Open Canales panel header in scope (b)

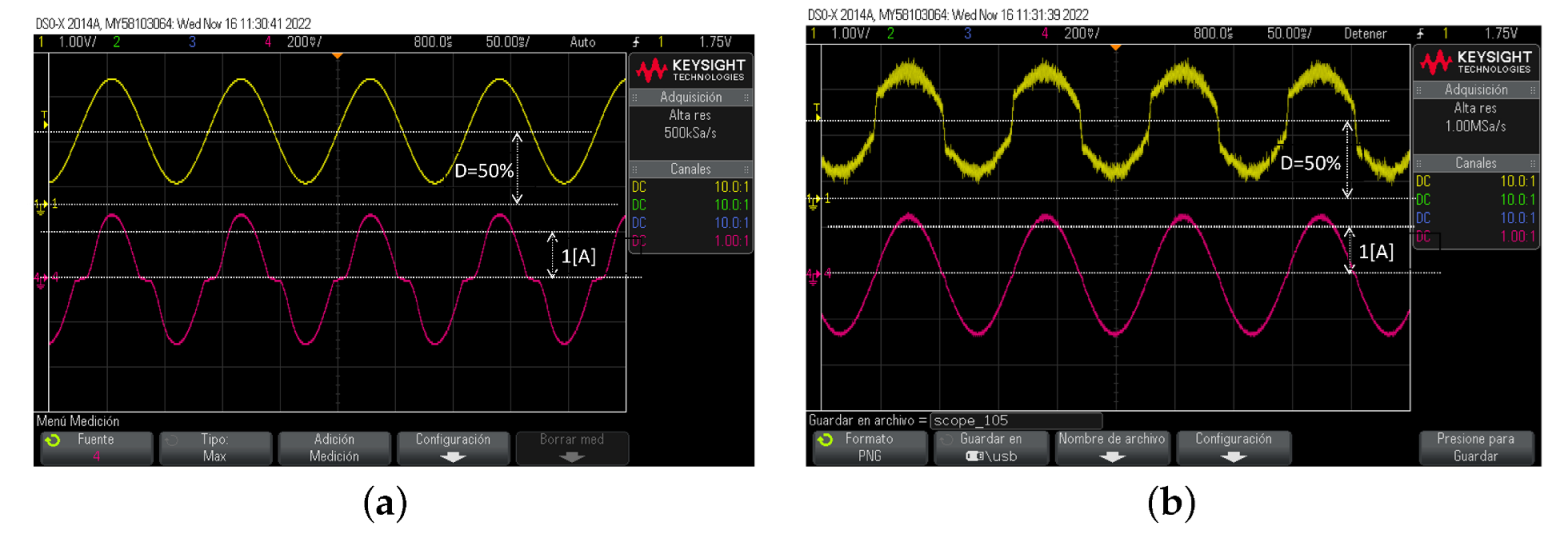click(1475, 162)
